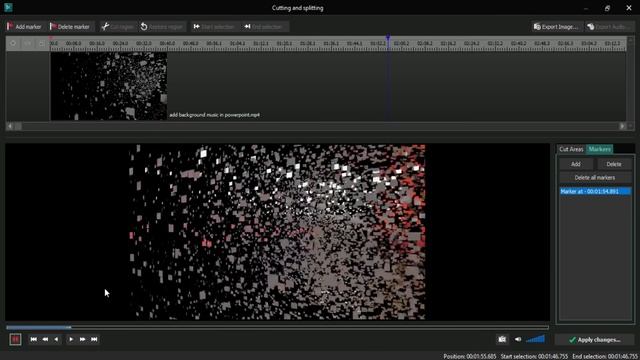Click the Apply changes button
The height and width of the screenshot is (360, 640).
point(594,340)
